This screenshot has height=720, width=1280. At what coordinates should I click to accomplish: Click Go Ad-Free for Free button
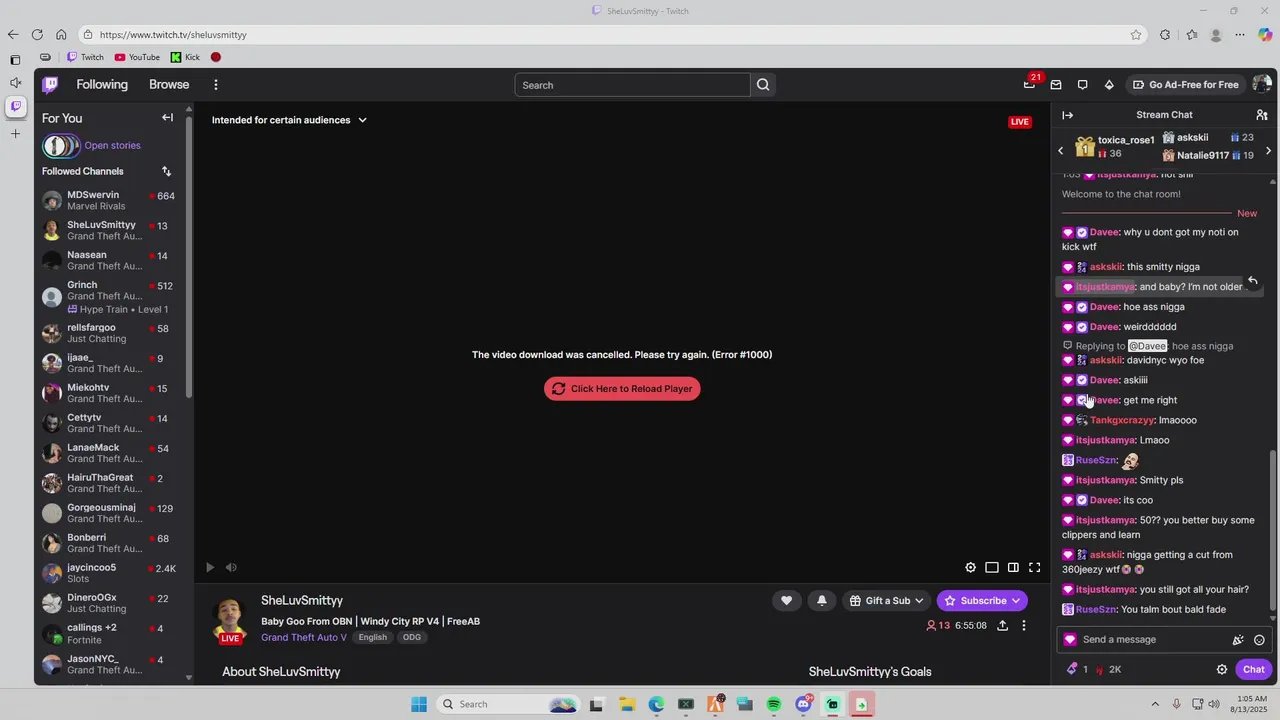pos(1185,85)
